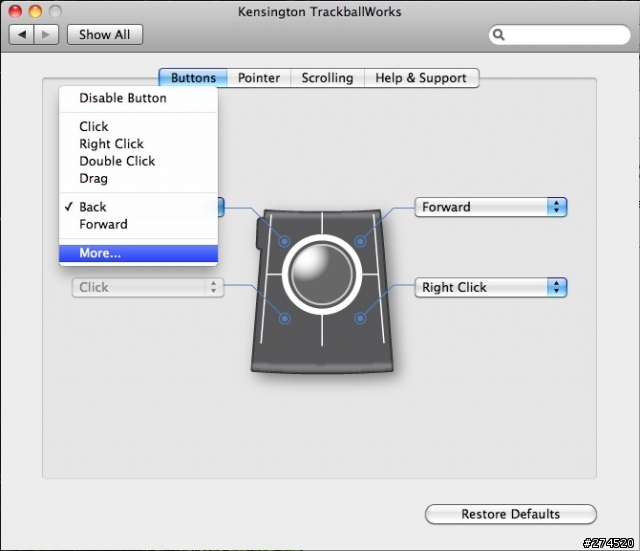Image resolution: width=640 pixels, height=551 pixels.
Task: Open the Scrolling tab
Action: point(327,78)
